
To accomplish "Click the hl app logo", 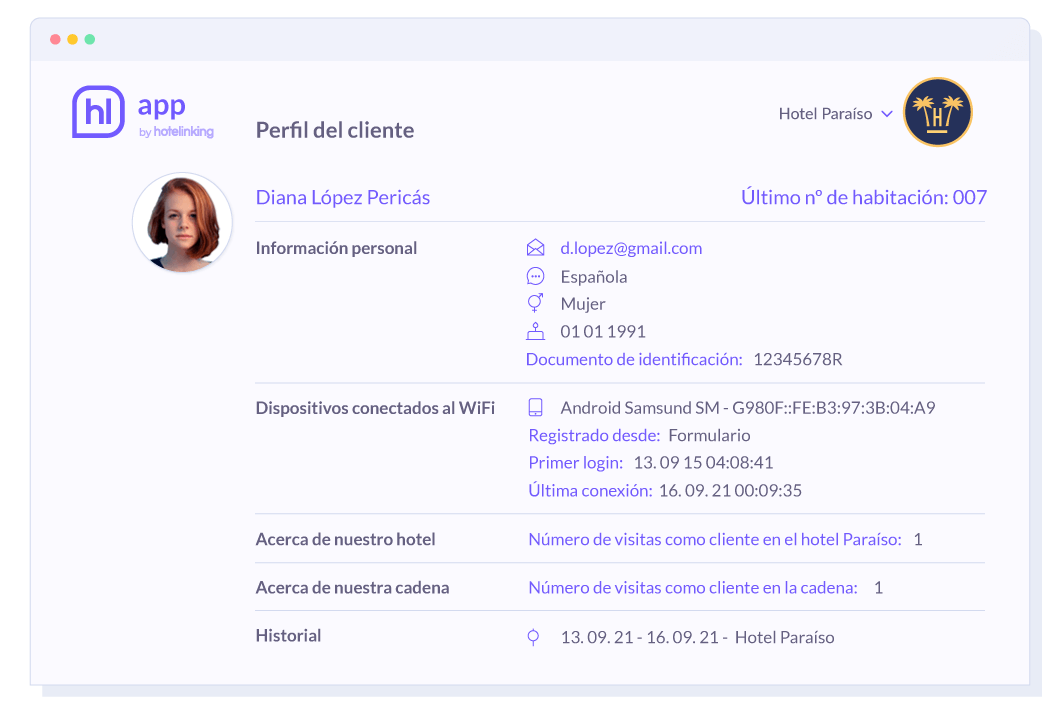I will pos(143,112).
